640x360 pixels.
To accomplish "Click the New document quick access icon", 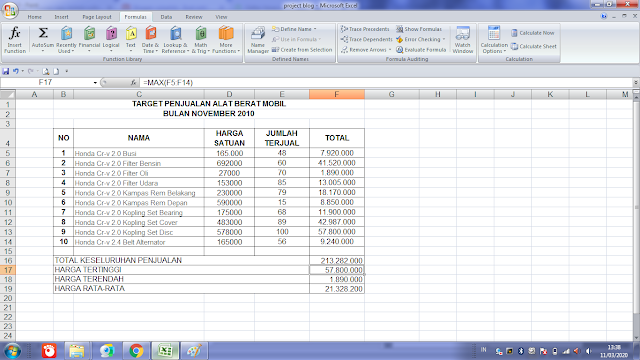I will 56,71.
